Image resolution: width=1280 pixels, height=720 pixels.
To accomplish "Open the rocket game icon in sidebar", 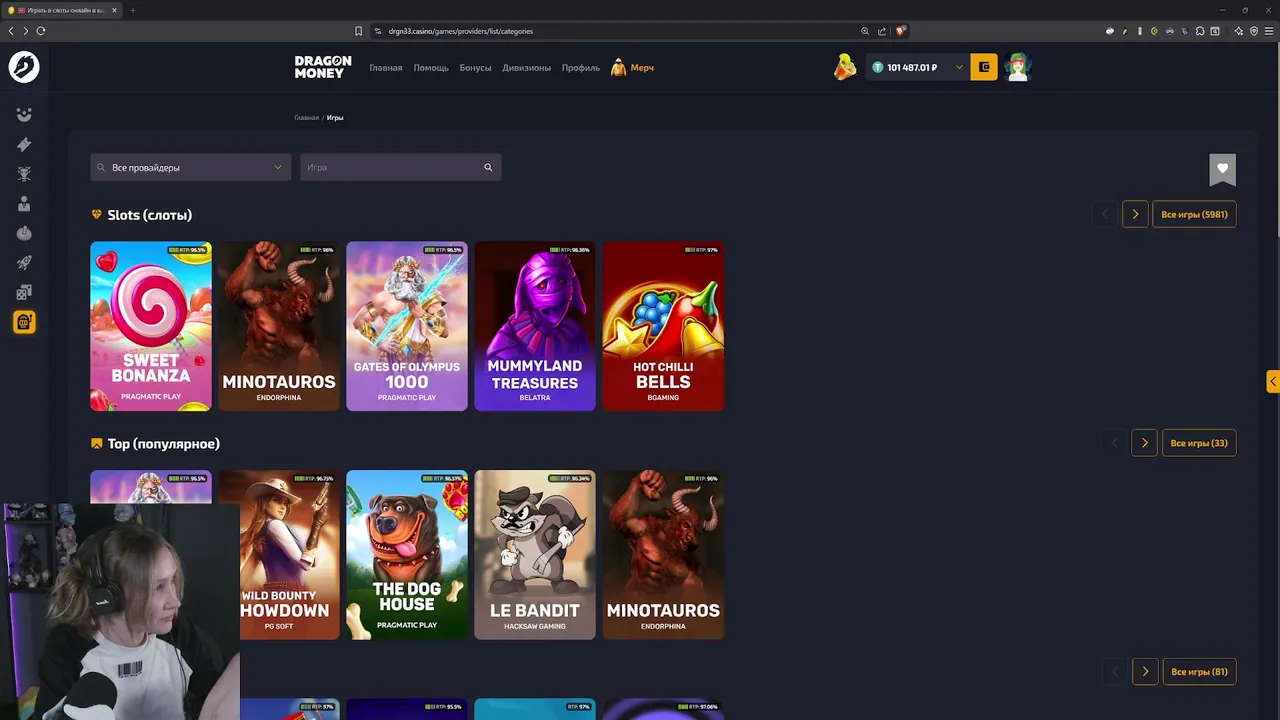I will click(x=24, y=262).
